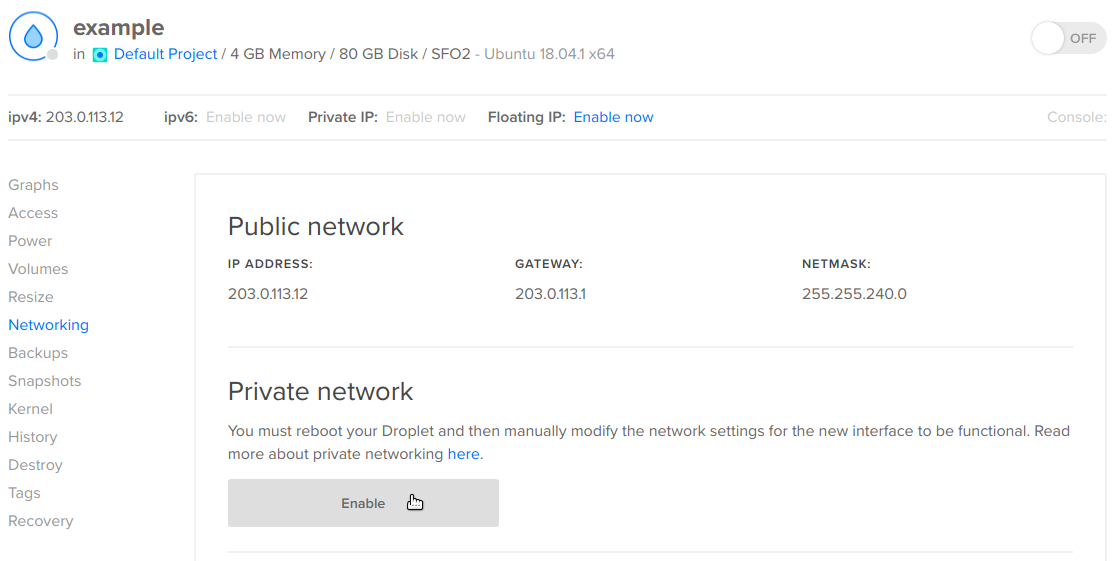Click the Public network heading

tap(316, 226)
